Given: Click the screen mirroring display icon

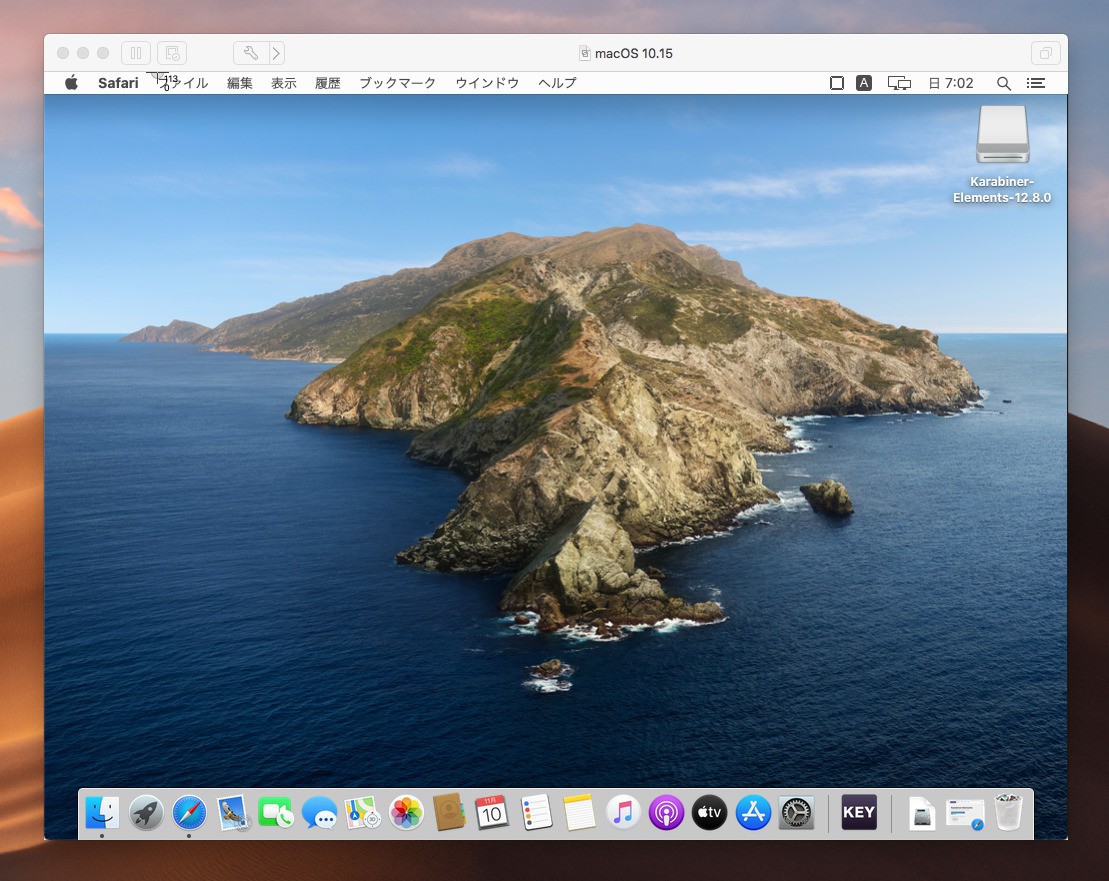Looking at the screenshot, I should click(x=899, y=83).
